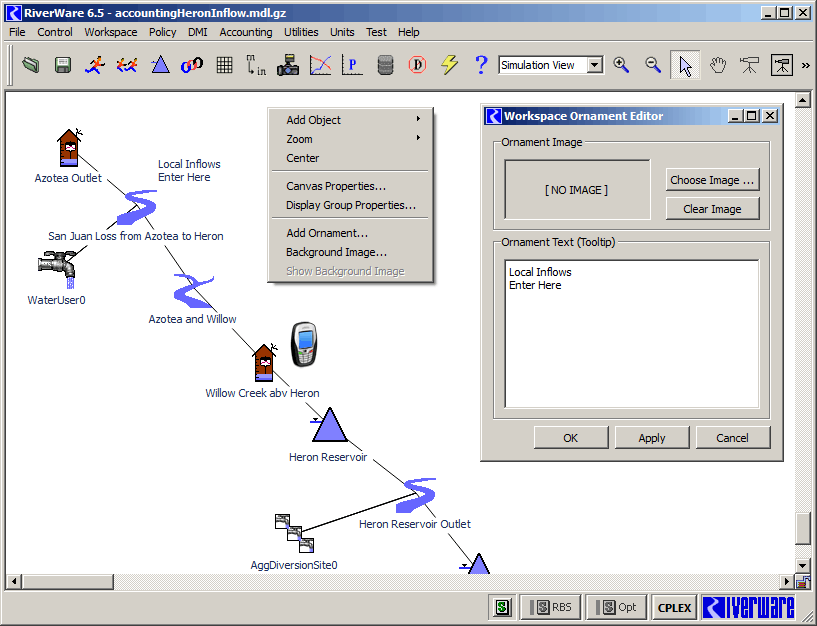Click the Ornament Text tooltip field
Screen dimensions: 817x626
[x=632, y=334]
